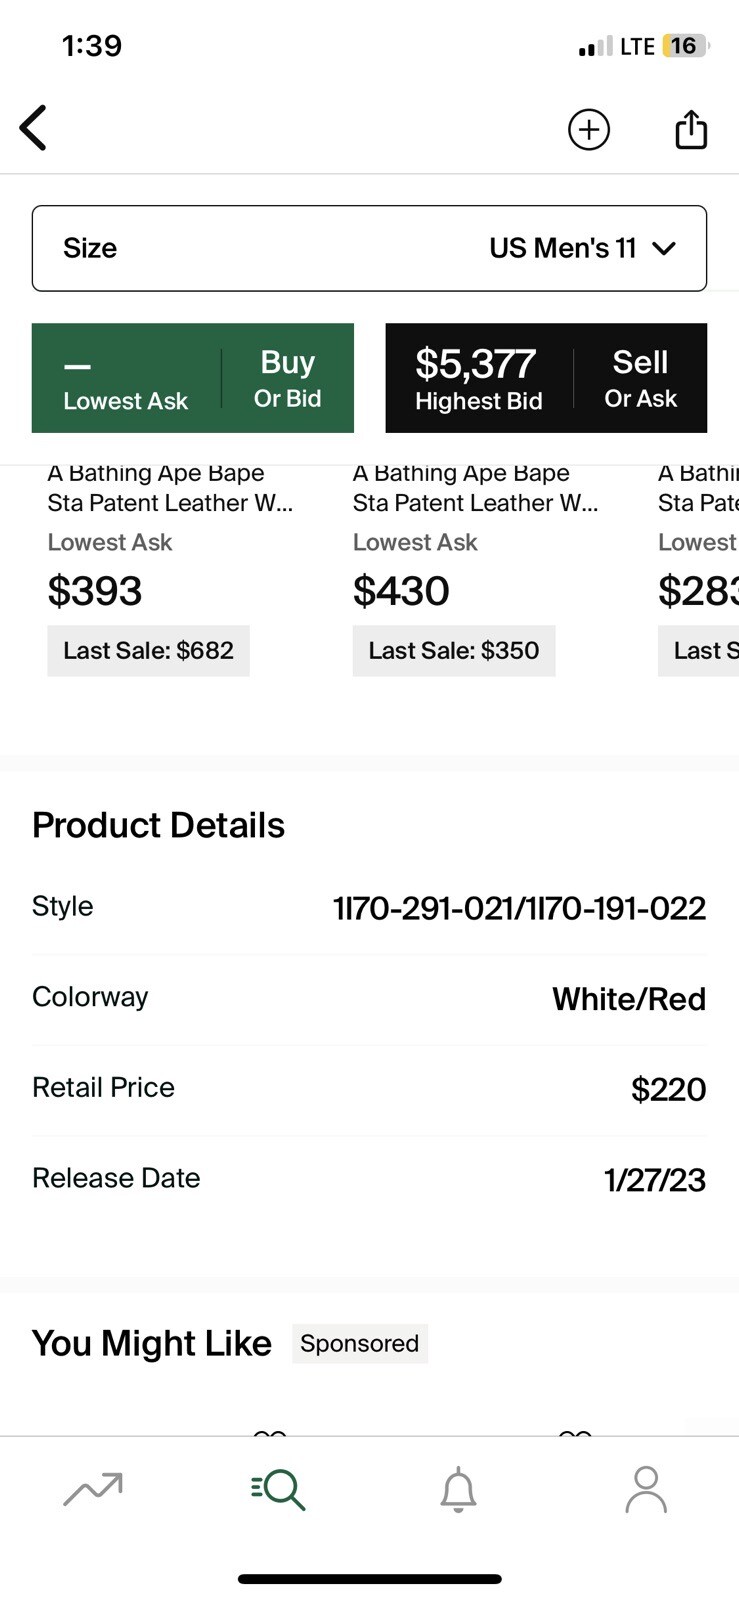Screen dimensions: 739x1600
Task: Open the $393 Bape Sta product card
Action: tap(170, 570)
